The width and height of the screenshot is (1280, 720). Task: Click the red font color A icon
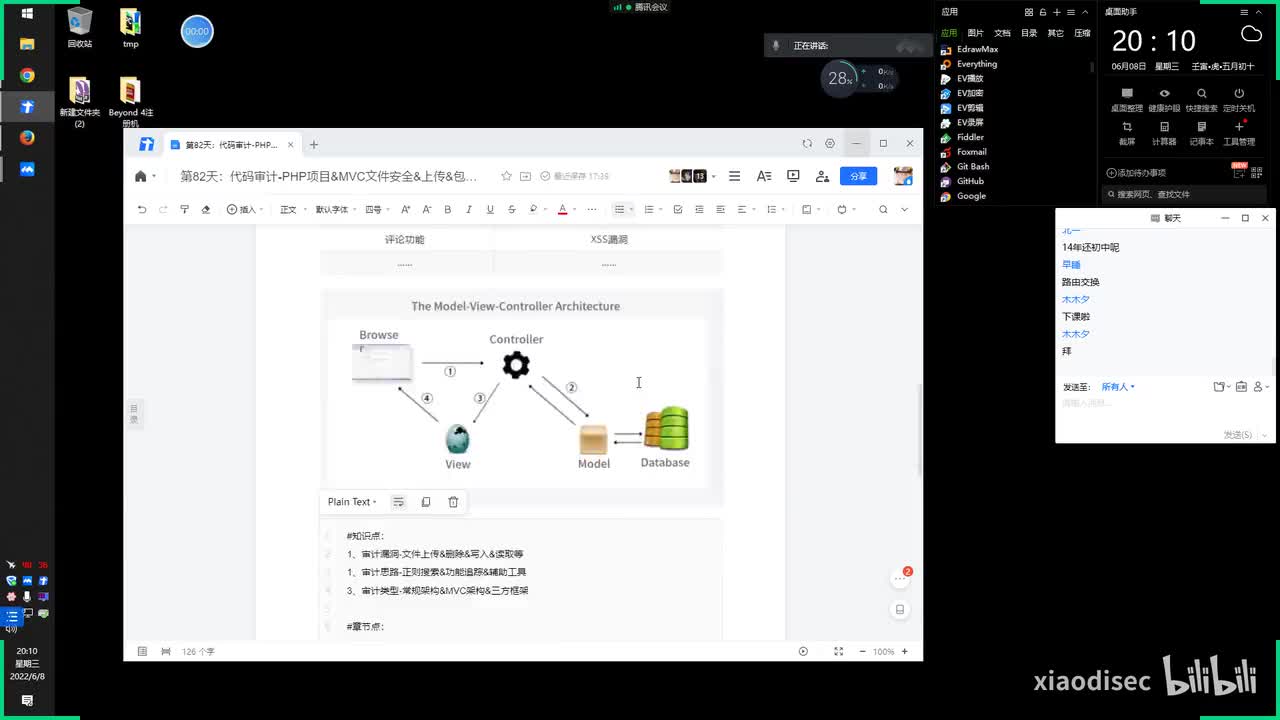pyautogui.click(x=564, y=209)
